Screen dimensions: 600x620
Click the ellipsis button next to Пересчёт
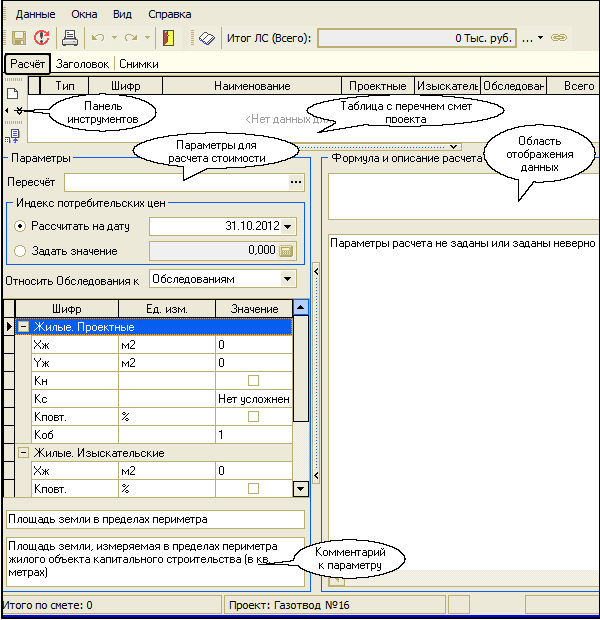click(x=295, y=182)
